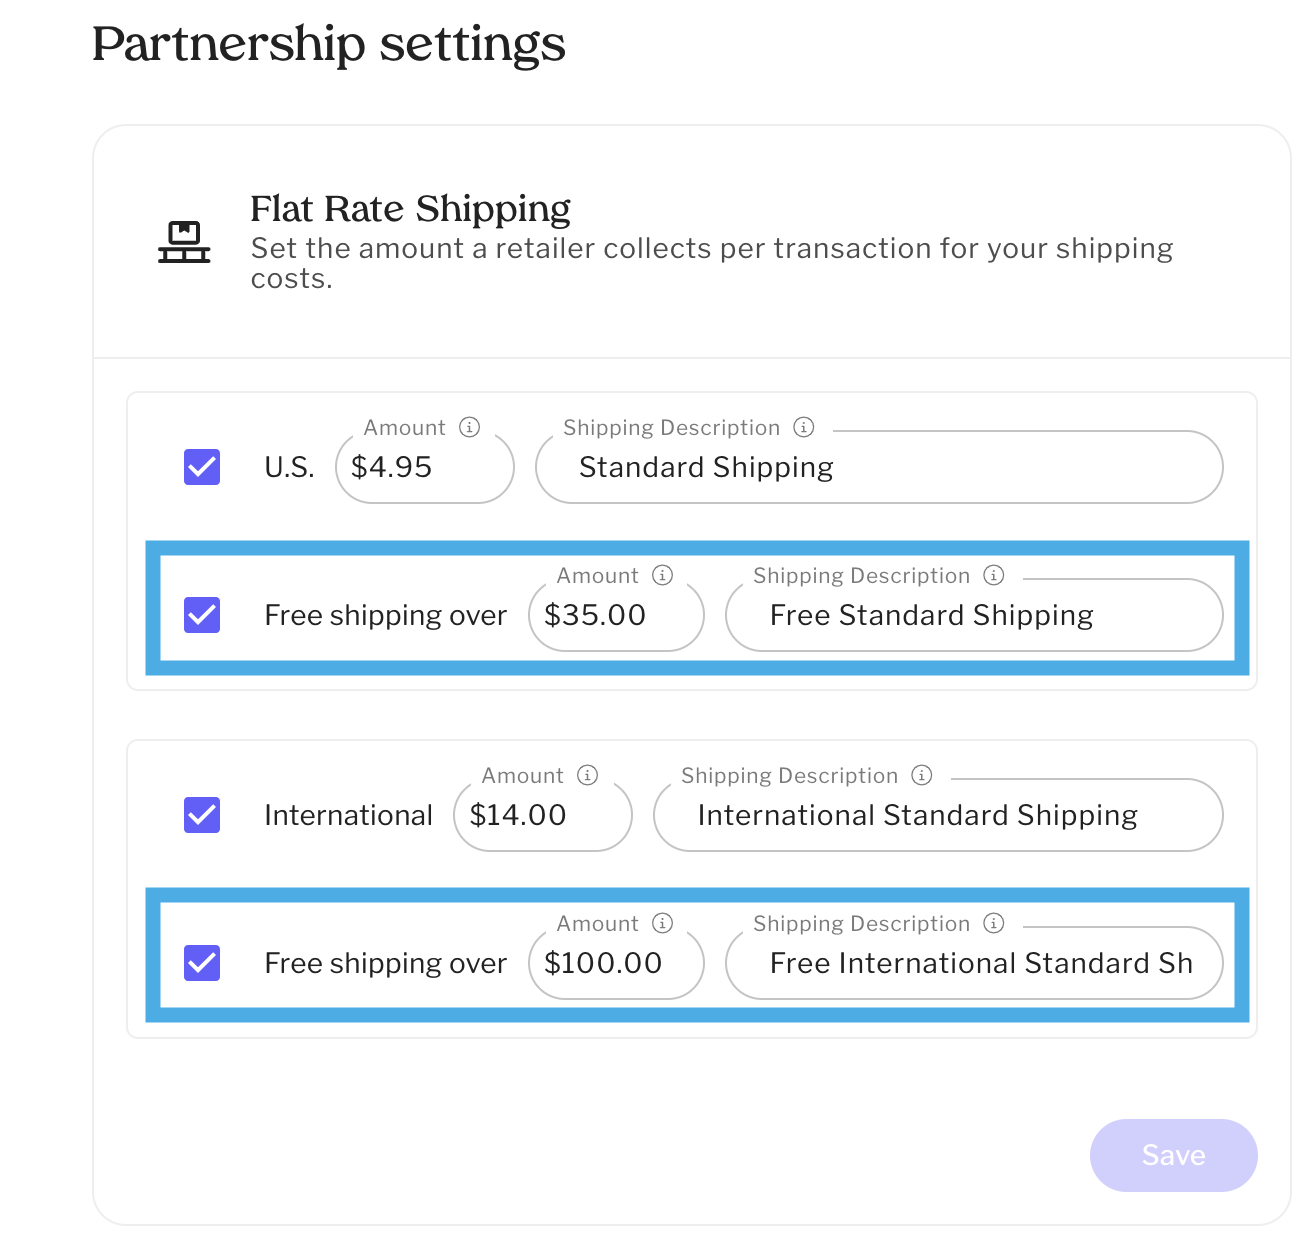Click Amount info icon for $100.00 free shipping
Viewport: 1314px width, 1250px height.
[x=662, y=923]
